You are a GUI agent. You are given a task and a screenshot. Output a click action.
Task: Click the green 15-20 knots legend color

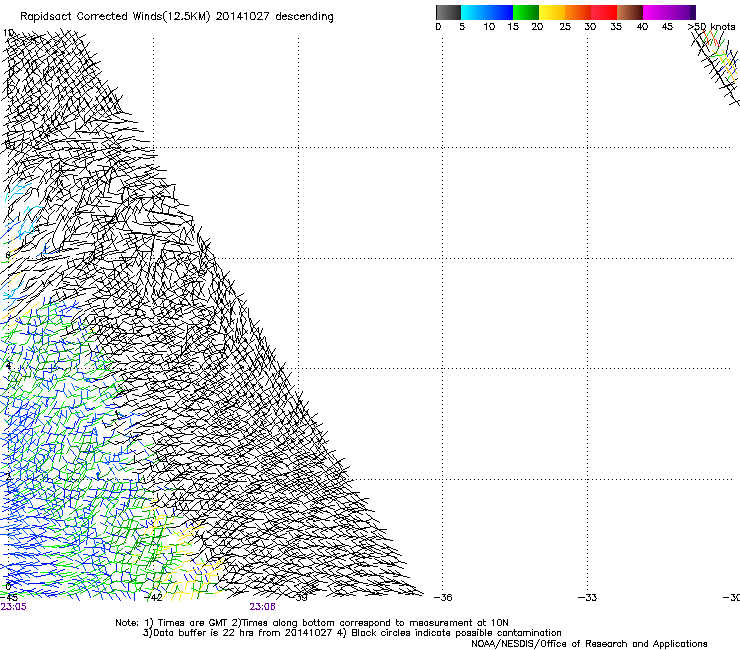pos(526,12)
